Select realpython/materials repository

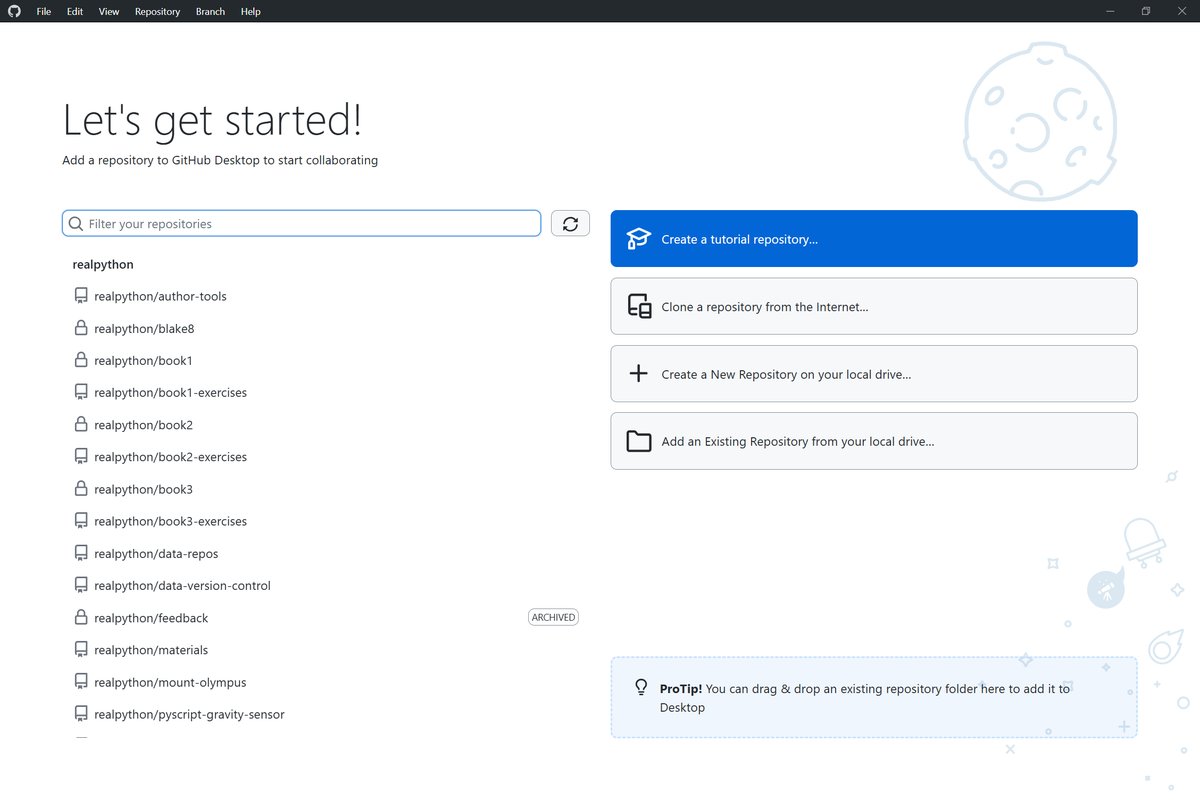pyautogui.click(x=326, y=650)
